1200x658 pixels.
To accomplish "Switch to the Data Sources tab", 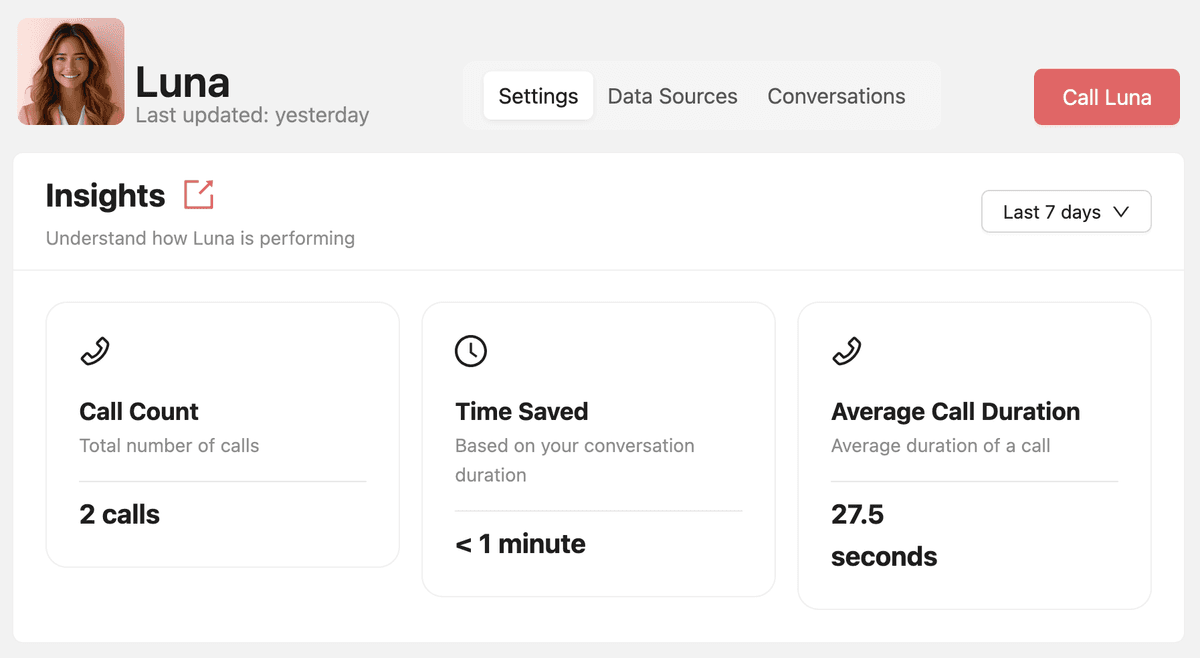I will point(673,96).
